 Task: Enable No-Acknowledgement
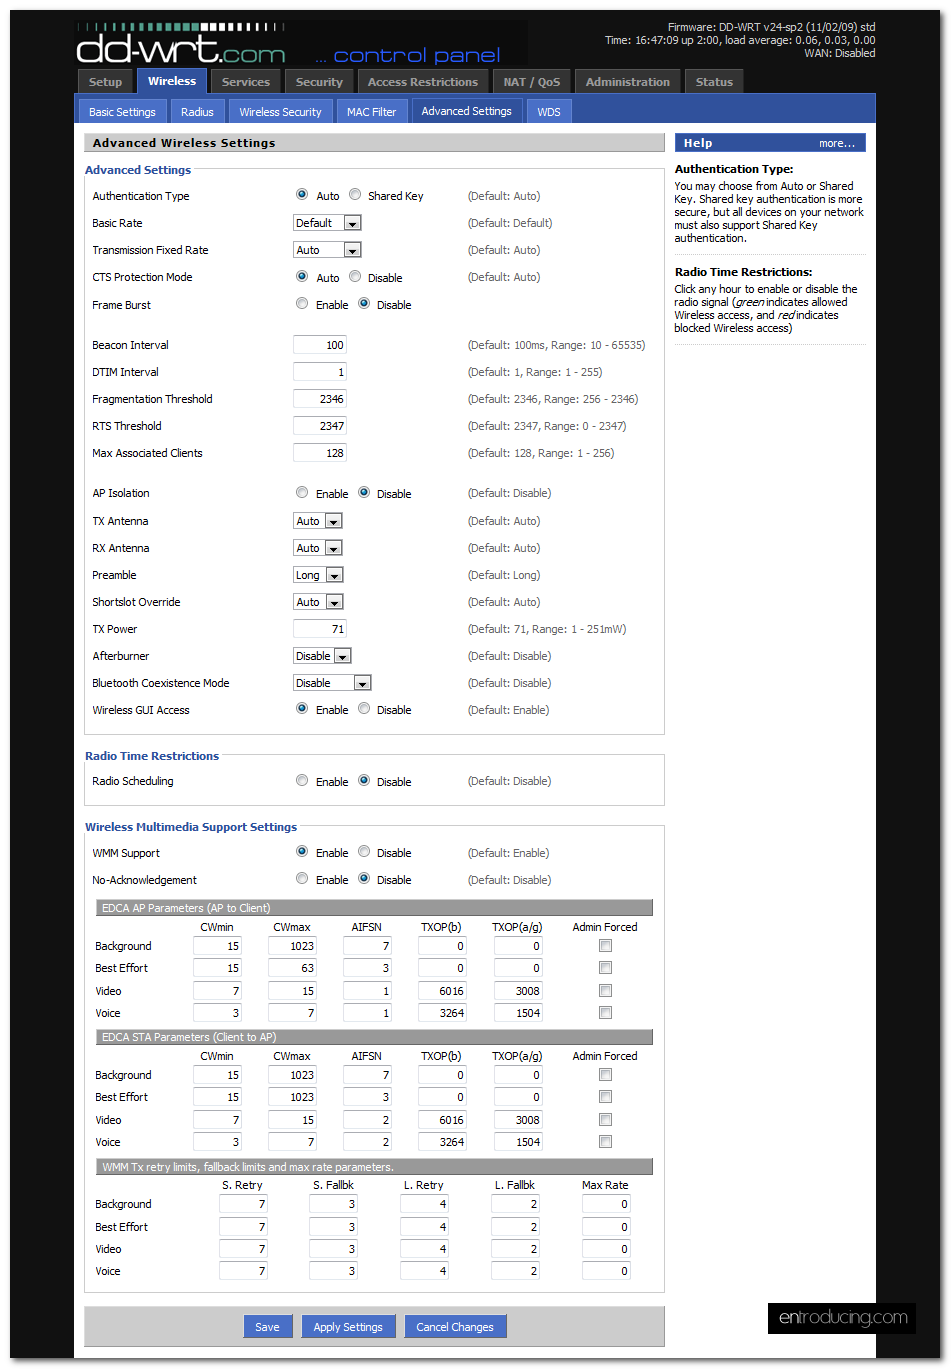(302, 879)
